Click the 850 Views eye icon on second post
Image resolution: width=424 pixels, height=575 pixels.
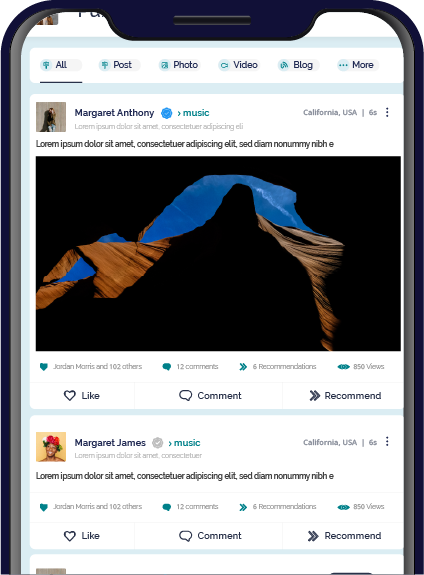pyautogui.click(x=343, y=507)
